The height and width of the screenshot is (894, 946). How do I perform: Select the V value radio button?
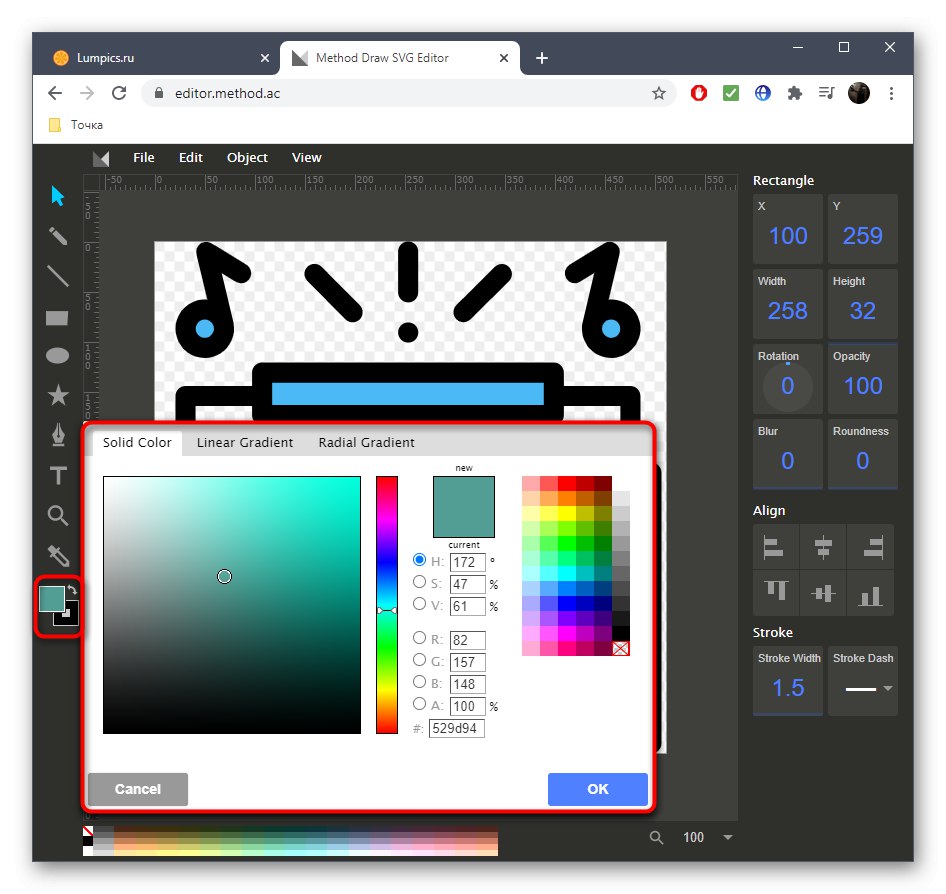coord(419,603)
